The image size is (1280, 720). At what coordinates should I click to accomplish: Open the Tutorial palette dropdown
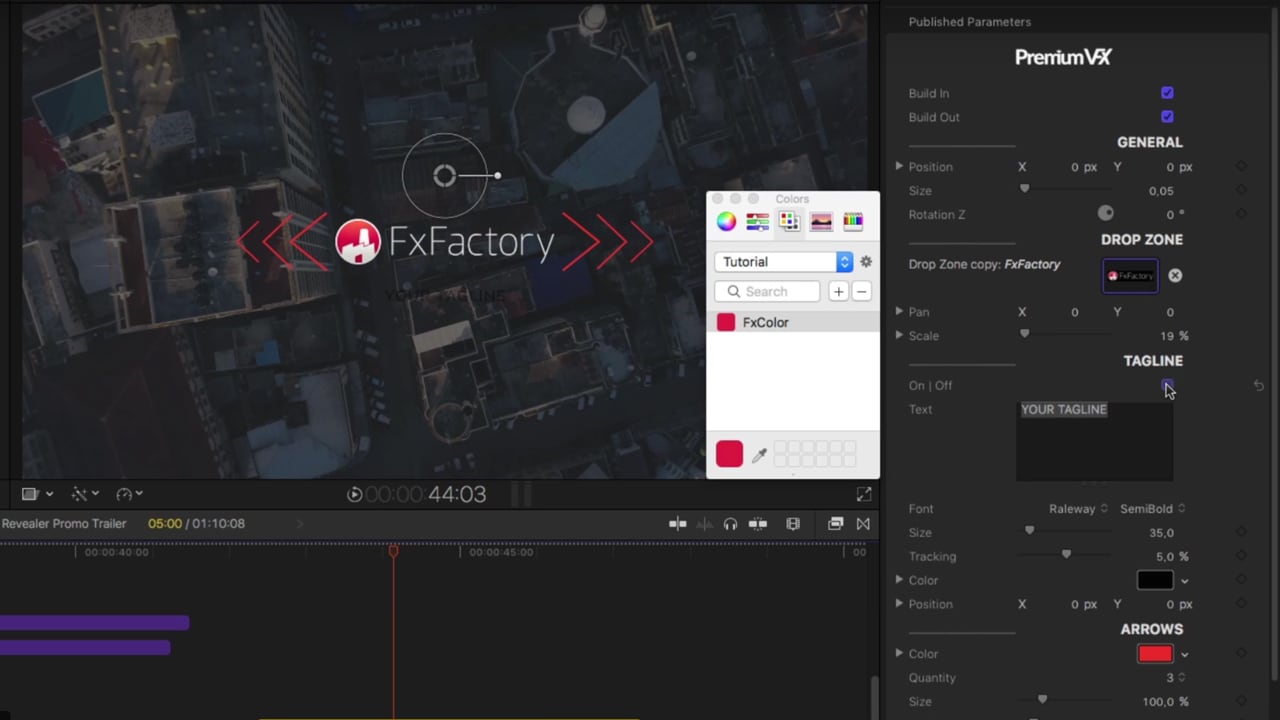783,262
